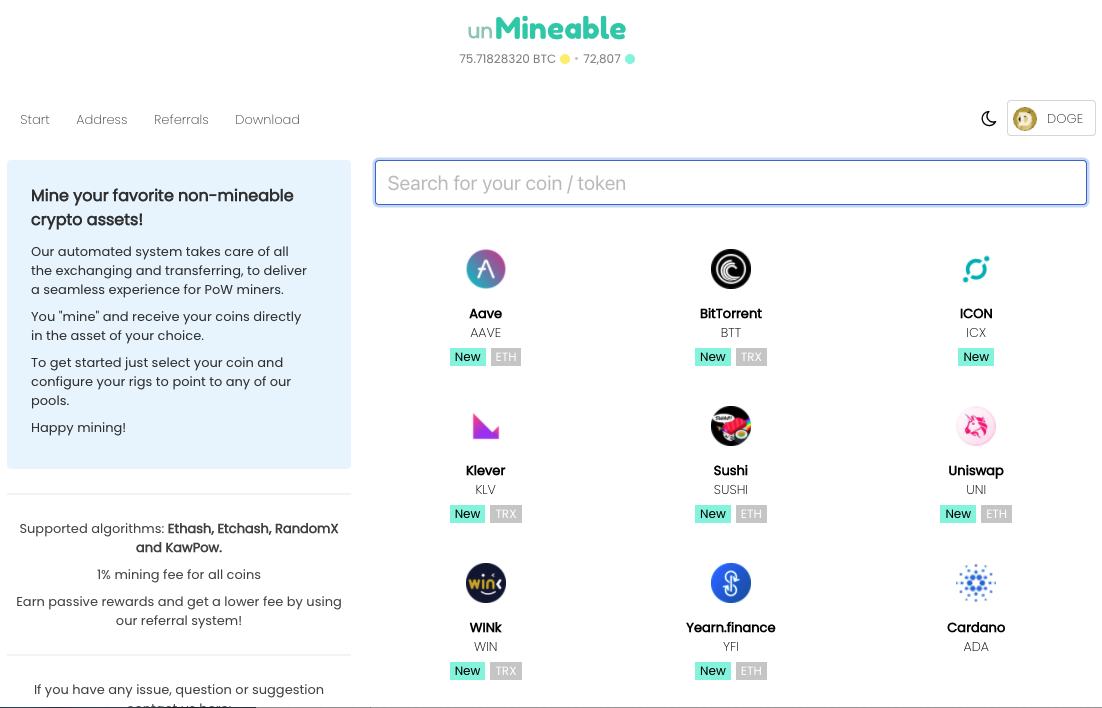Toggle dark mode with moon icon
This screenshot has height=708, width=1102.
(988, 119)
